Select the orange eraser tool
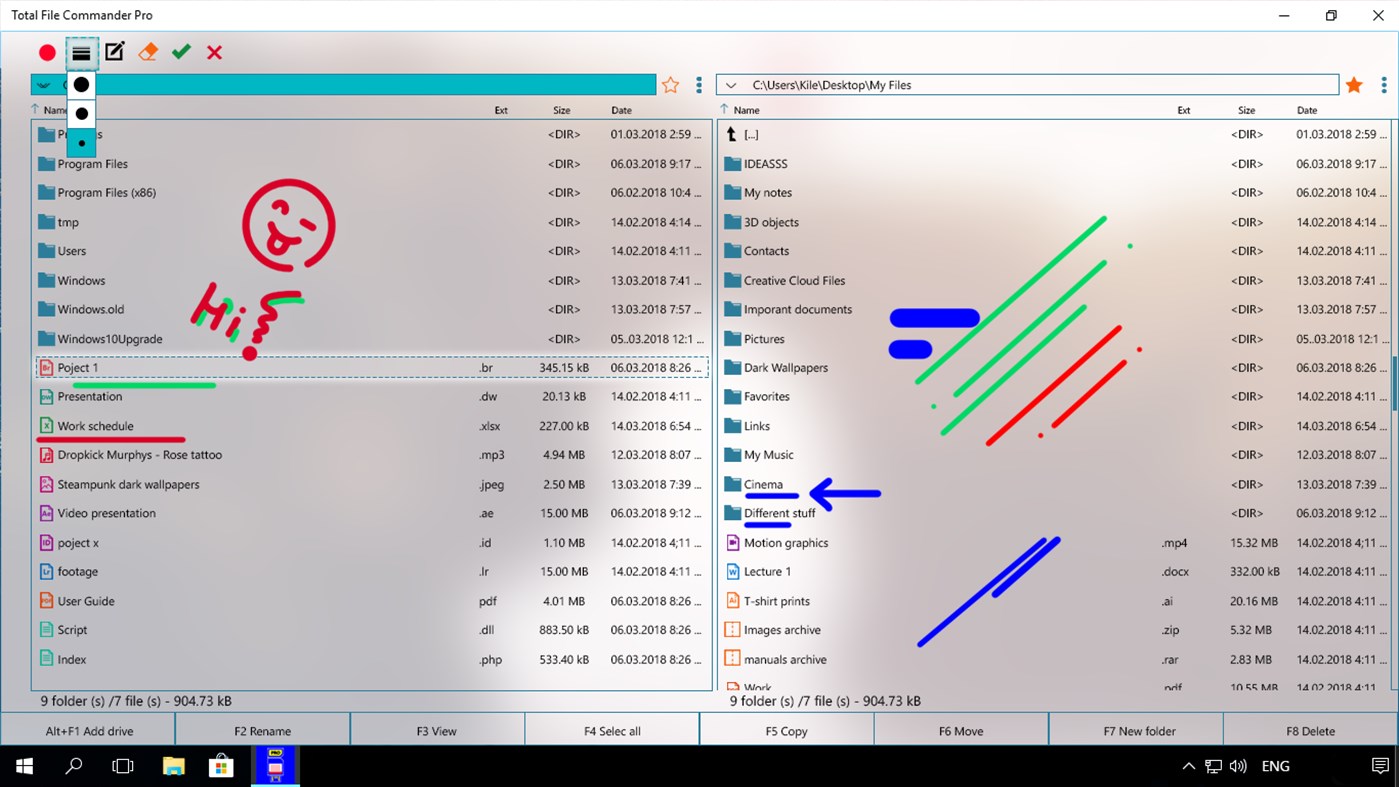Image resolution: width=1399 pixels, height=787 pixels. (x=147, y=51)
